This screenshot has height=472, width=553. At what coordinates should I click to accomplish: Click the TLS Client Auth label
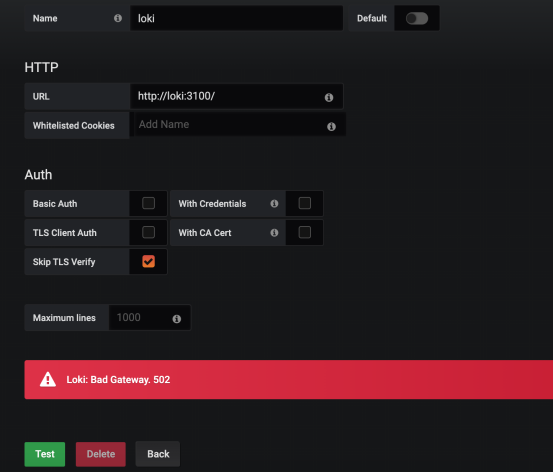point(65,233)
